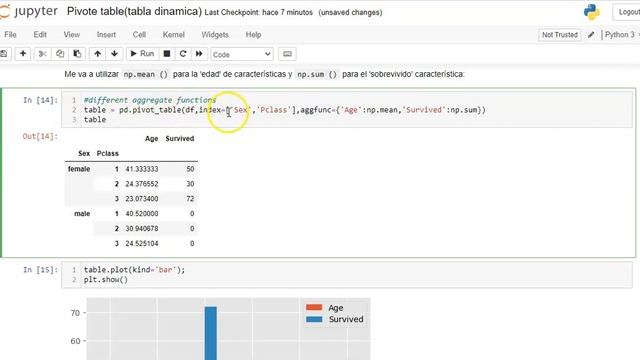Click the value 23.073400 in table
Screen dimensions: 640x360
[x=142, y=199]
